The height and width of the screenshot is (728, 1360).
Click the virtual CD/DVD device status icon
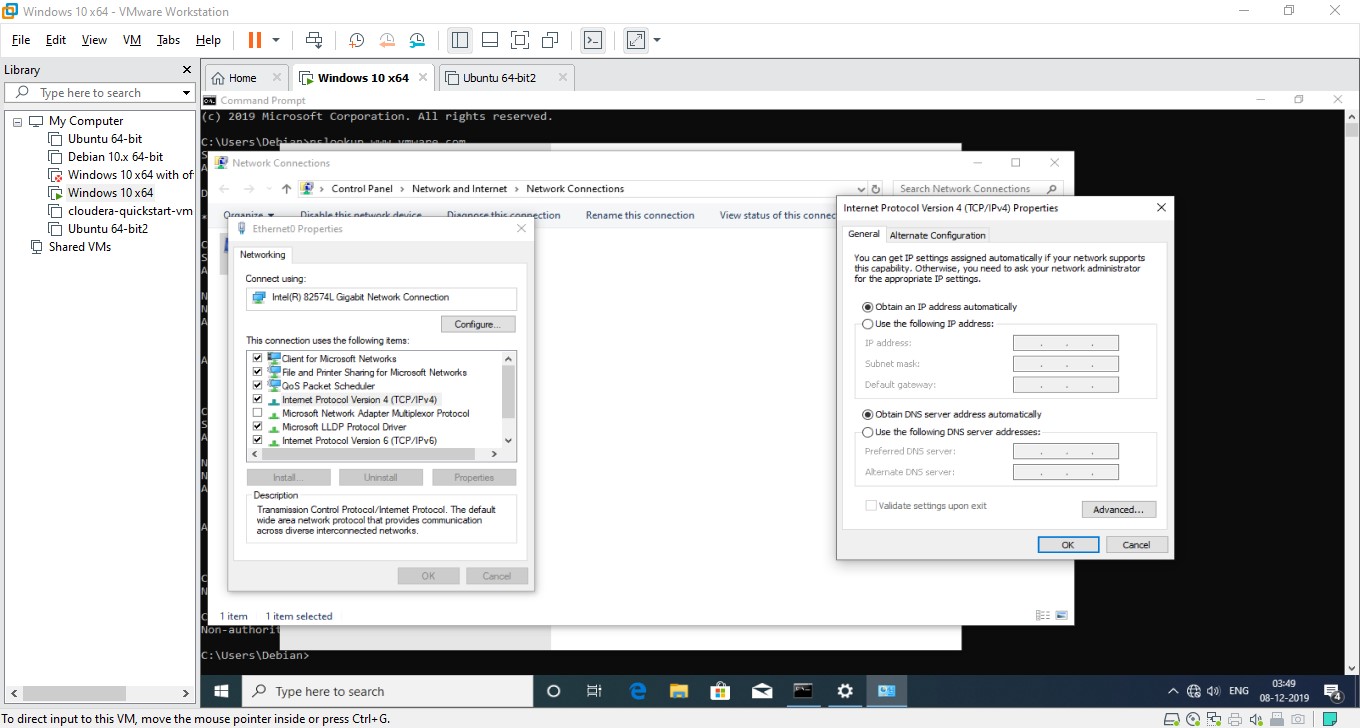tap(1193, 718)
